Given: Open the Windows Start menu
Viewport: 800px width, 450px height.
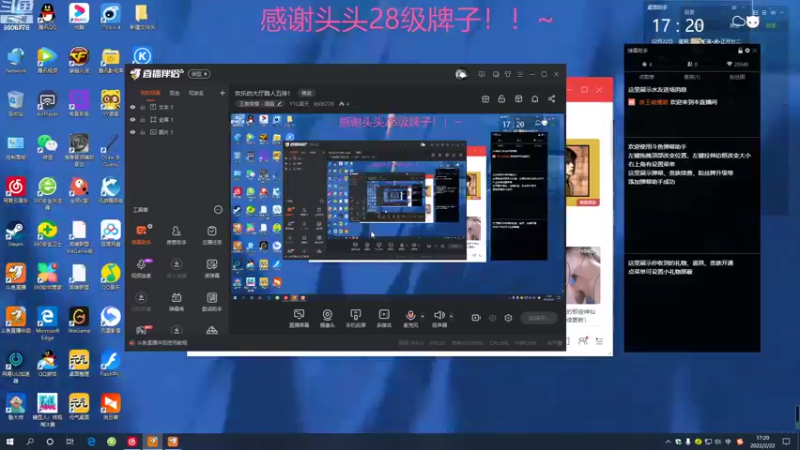Looking at the screenshot, I should 10,441.
